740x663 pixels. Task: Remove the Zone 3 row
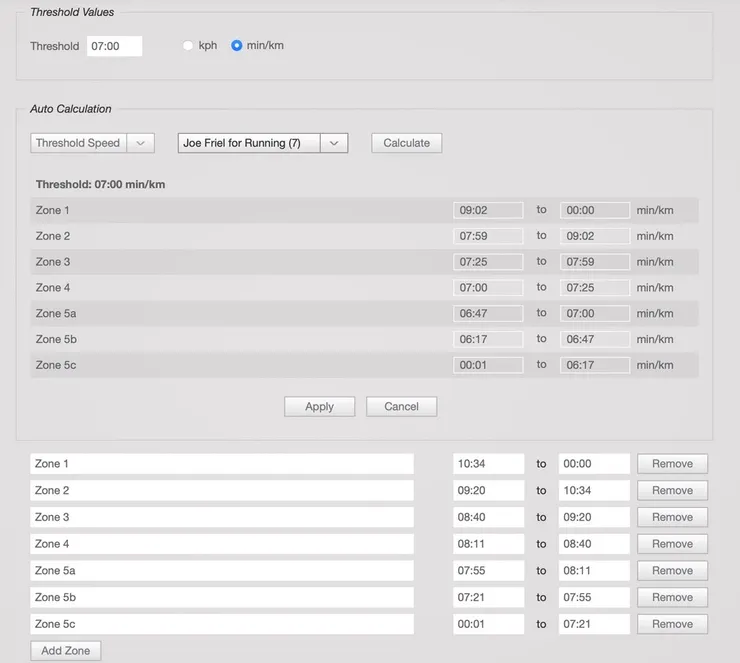(x=672, y=518)
